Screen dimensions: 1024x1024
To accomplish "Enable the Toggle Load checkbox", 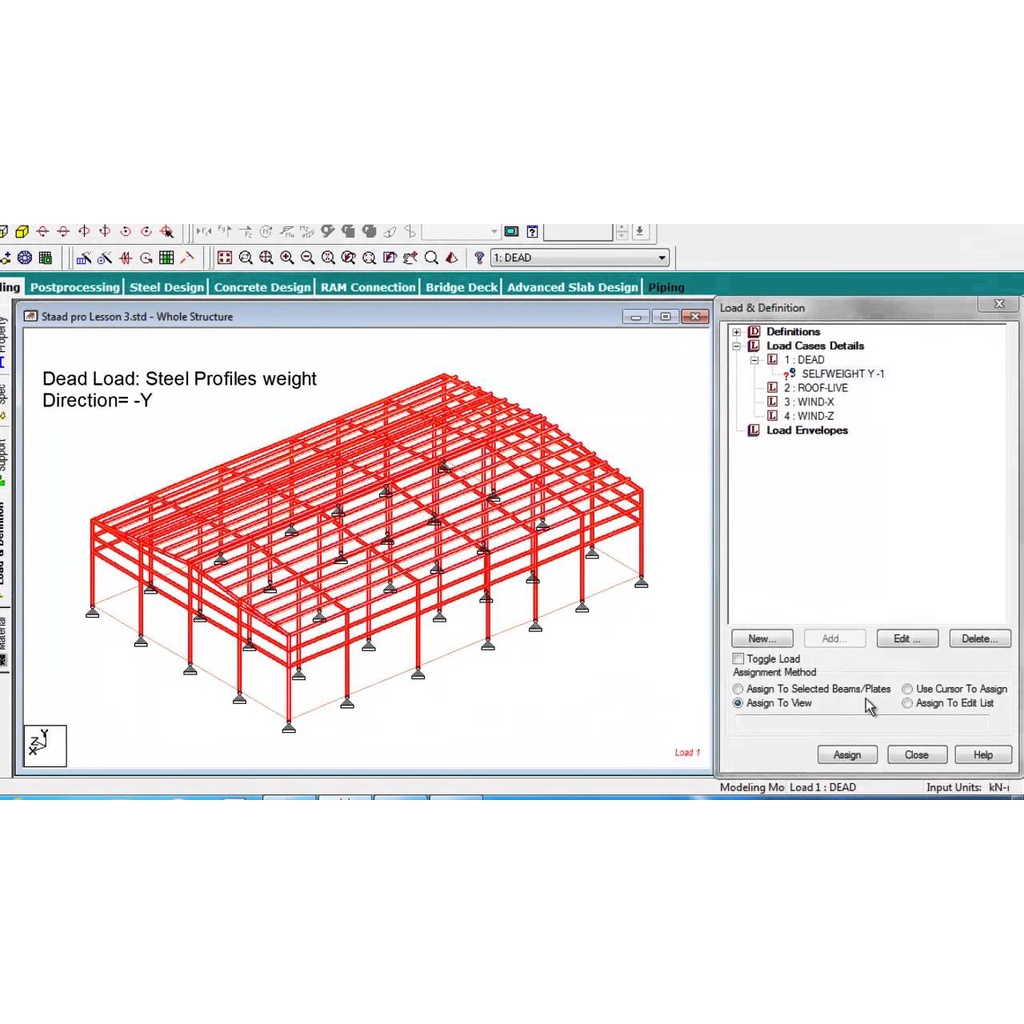I will (x=738, y=659).
